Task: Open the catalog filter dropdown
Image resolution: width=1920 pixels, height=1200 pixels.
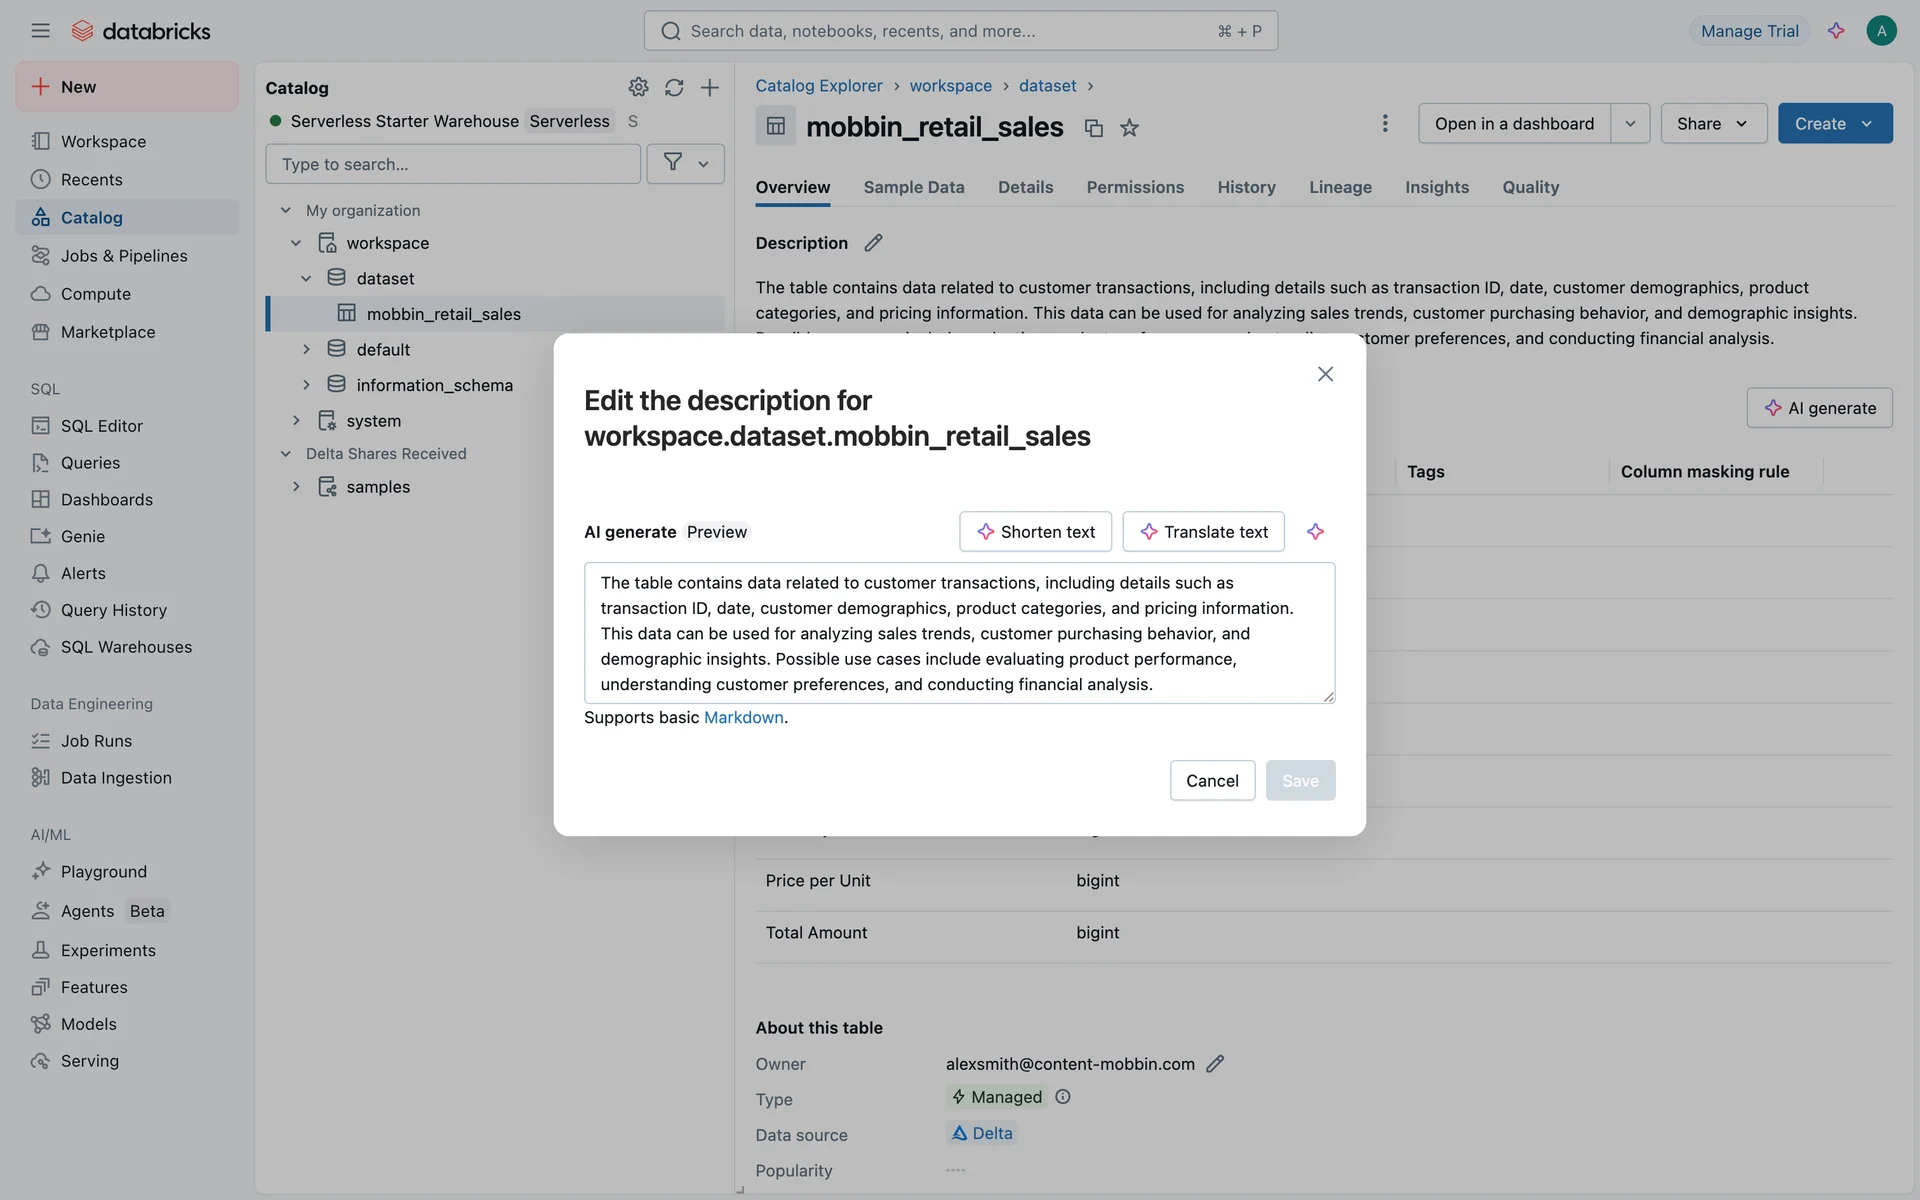Action: pyautogui.click(x=685, y=164)
